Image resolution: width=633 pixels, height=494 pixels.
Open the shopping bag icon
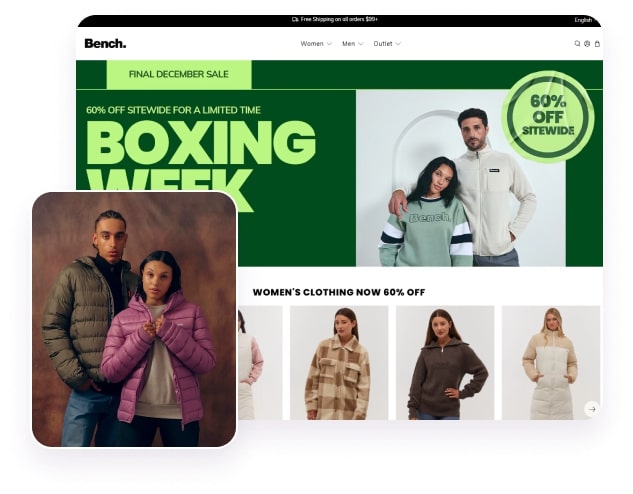coord(597,44)
